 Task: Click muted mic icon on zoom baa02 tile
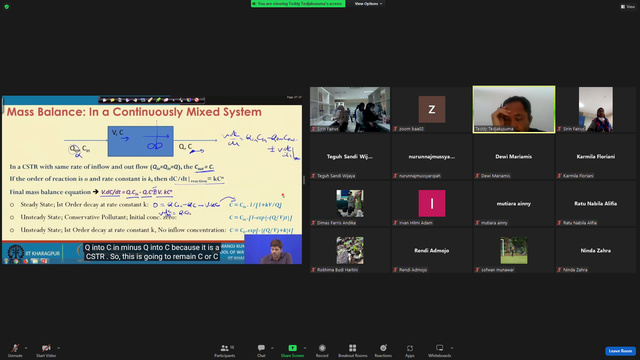(x=395, y=129)
